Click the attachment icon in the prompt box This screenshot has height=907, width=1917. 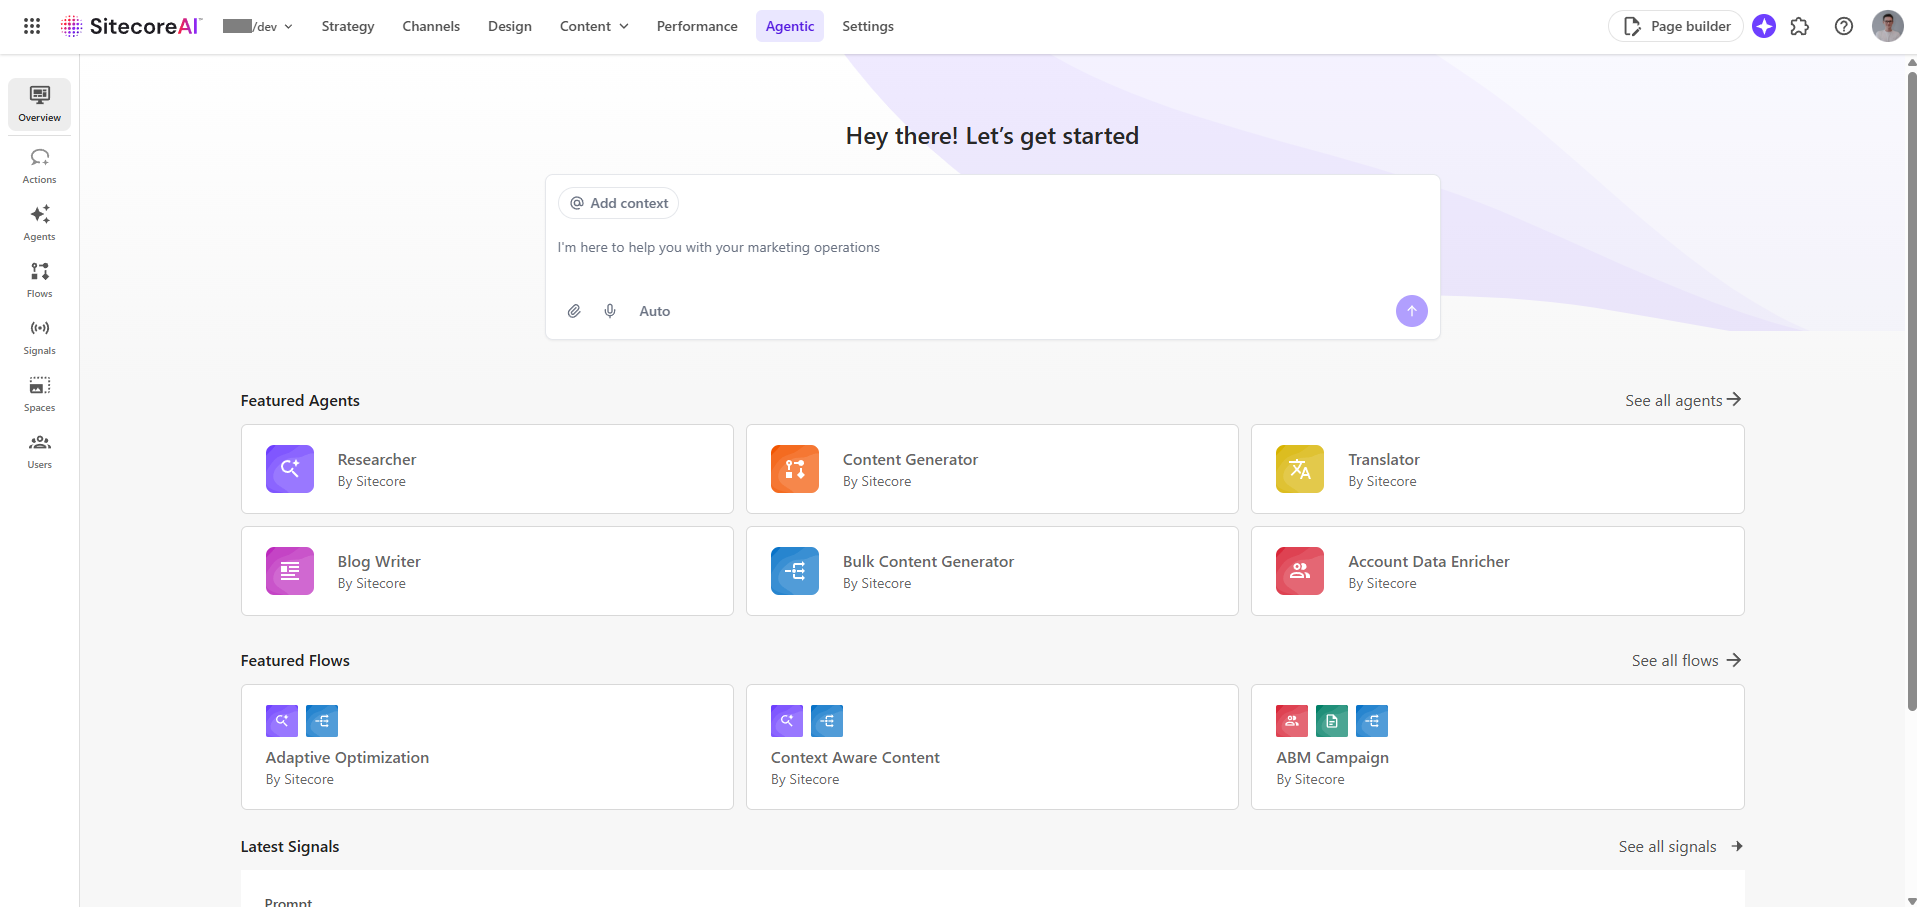click(575, 311)
